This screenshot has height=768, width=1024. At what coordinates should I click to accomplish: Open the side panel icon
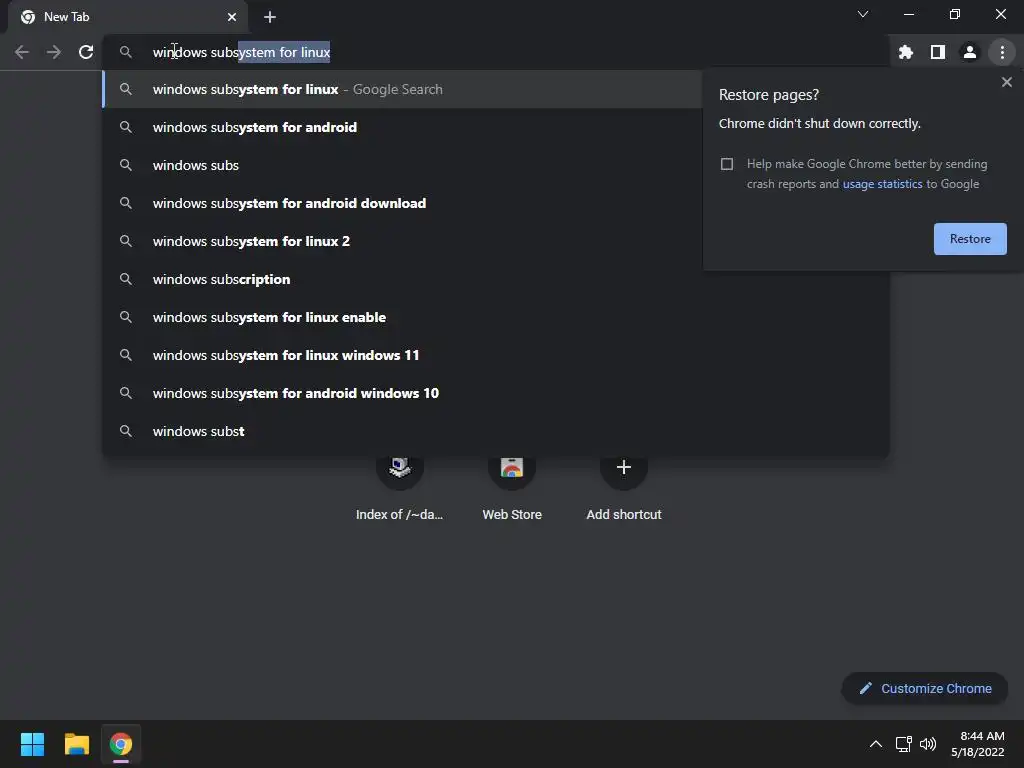coord(938,52)
